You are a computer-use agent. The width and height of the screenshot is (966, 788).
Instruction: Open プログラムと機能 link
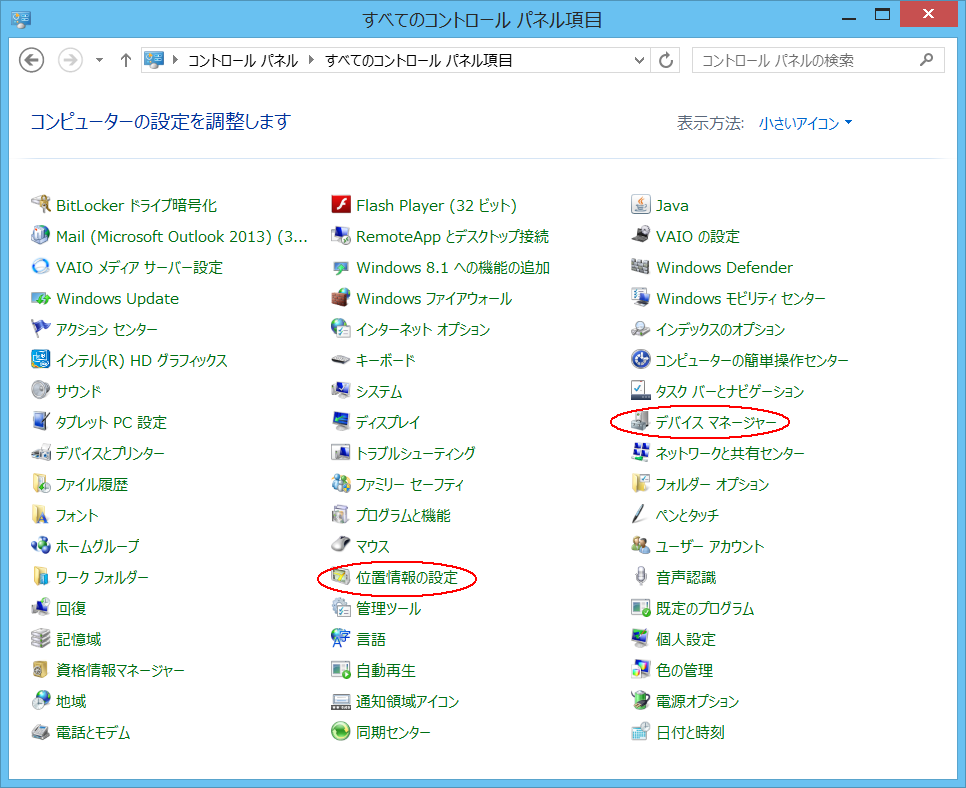click(x=404, y=516)
